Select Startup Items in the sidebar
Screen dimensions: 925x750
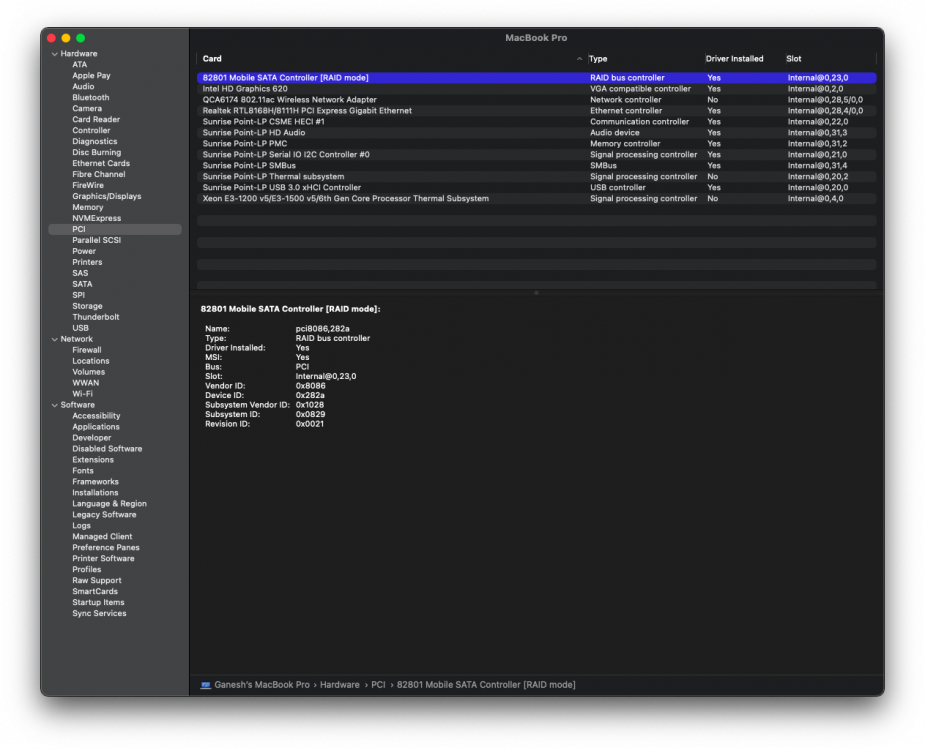click(98, 602)
